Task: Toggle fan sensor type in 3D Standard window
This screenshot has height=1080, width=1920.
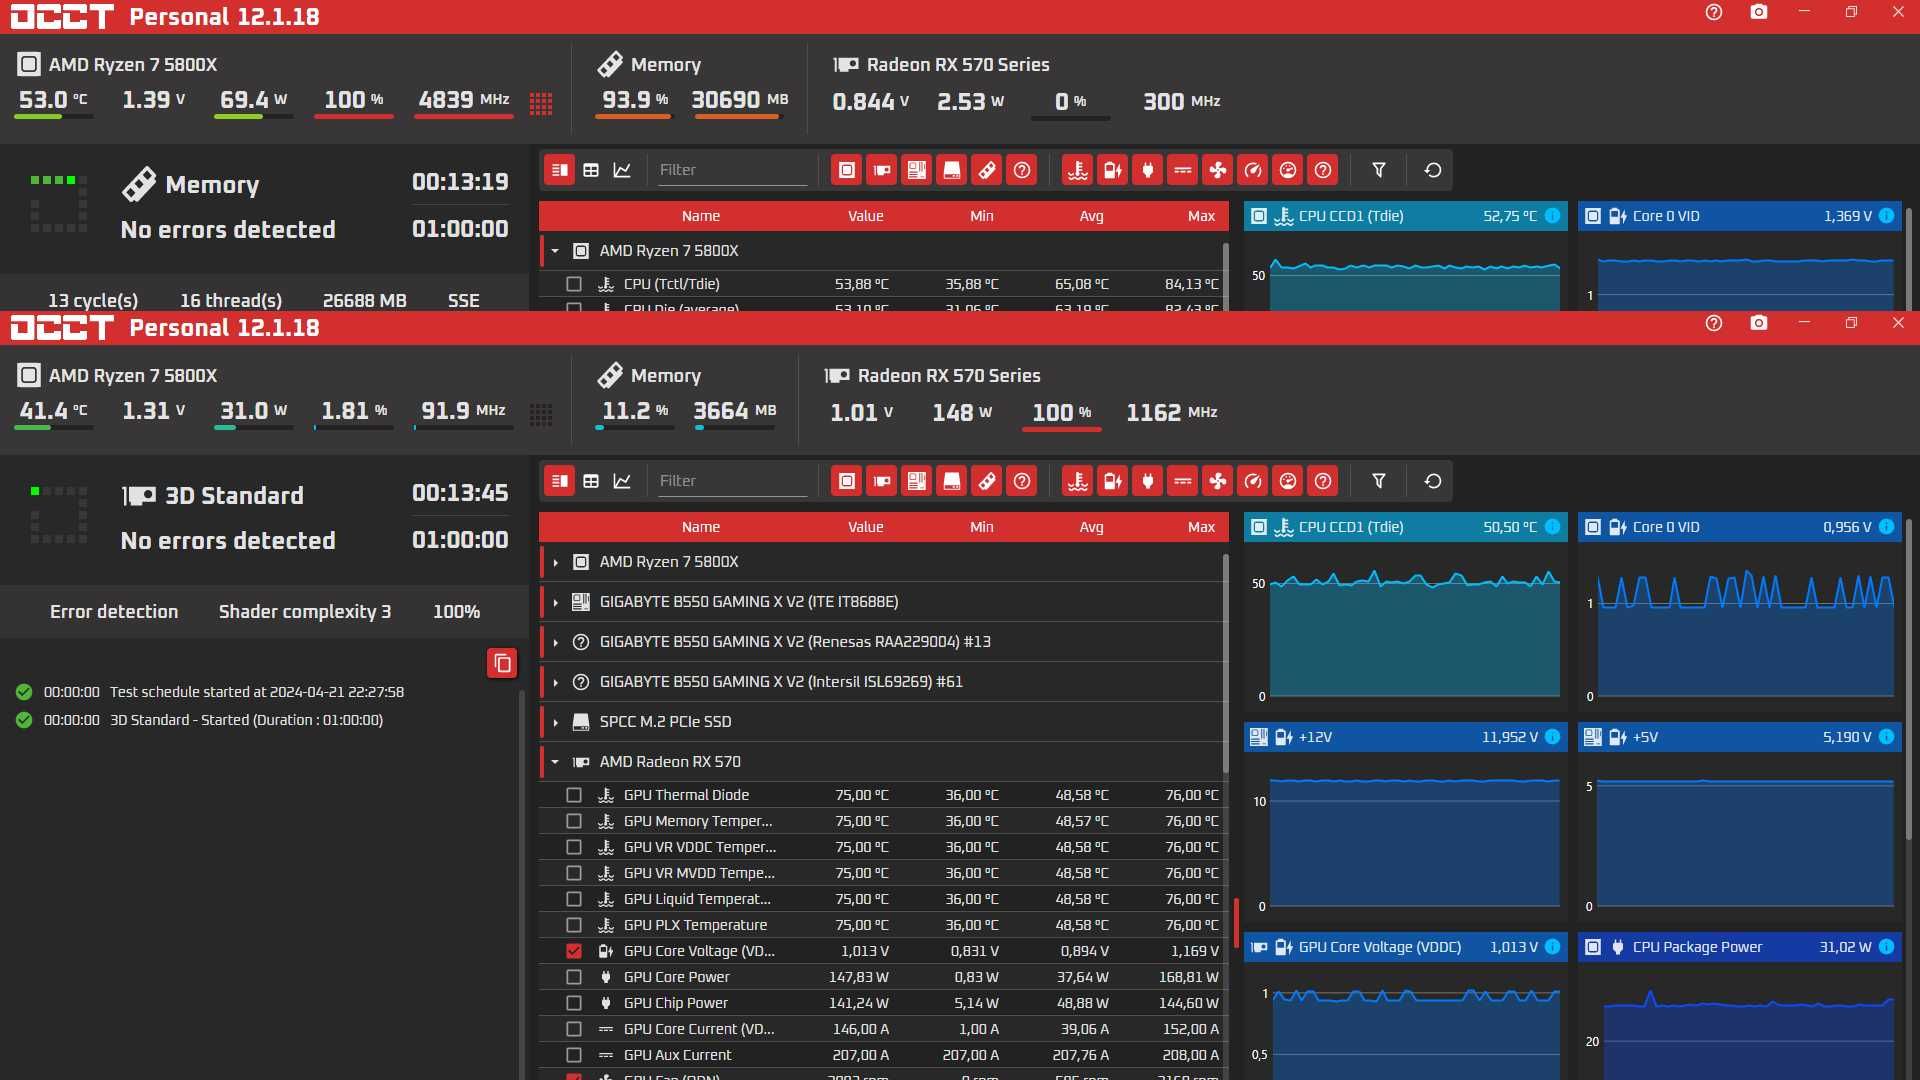Action: pyautogui.click(x=1218, y=481)
